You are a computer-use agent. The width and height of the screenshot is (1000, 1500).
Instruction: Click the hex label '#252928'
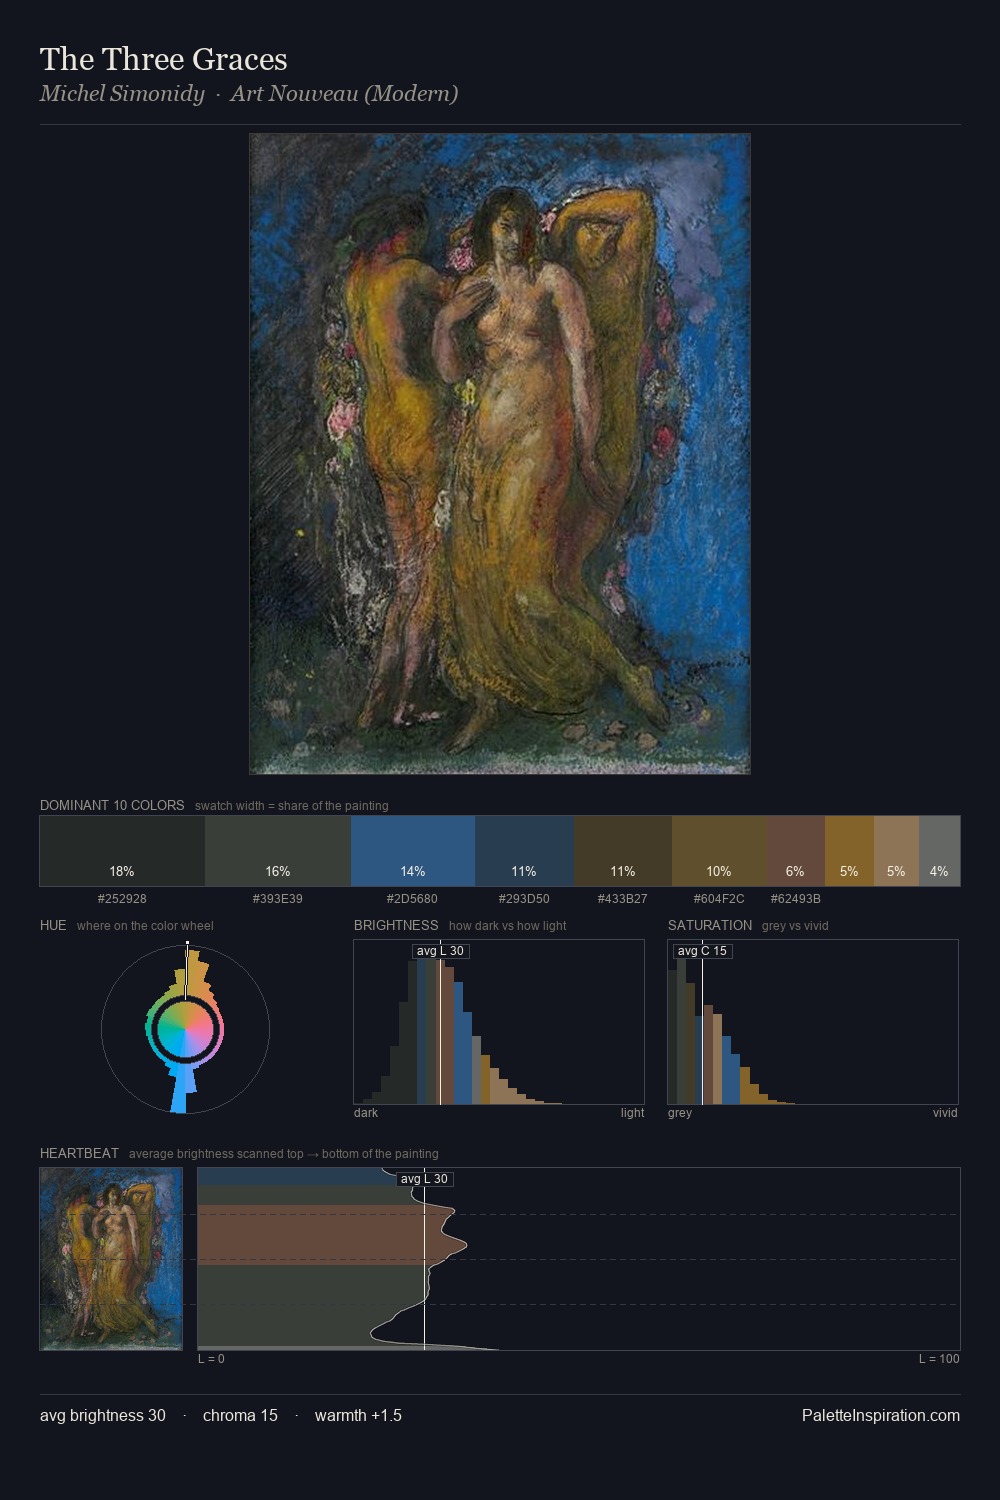(x=122, y=899)
